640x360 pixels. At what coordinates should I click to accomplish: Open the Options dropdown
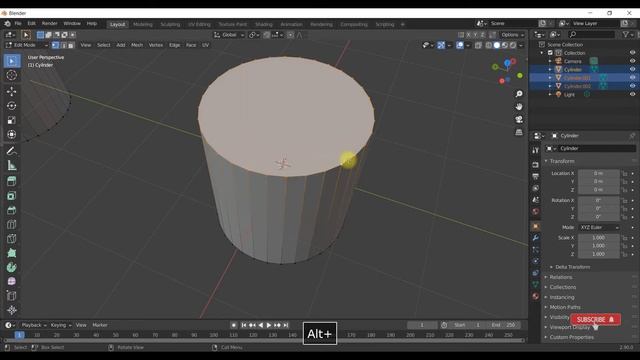point(513,35)
